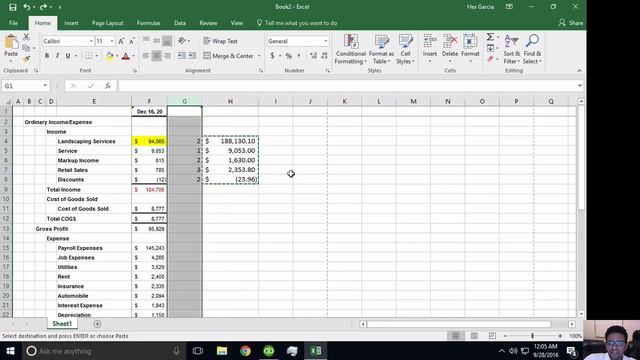Decrease the cell indent

[x=182, y=56]
